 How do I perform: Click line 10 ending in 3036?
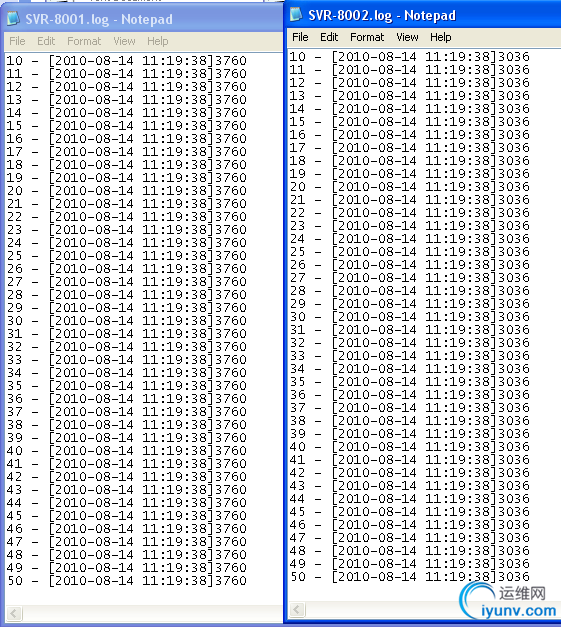[x=410, y=57]
